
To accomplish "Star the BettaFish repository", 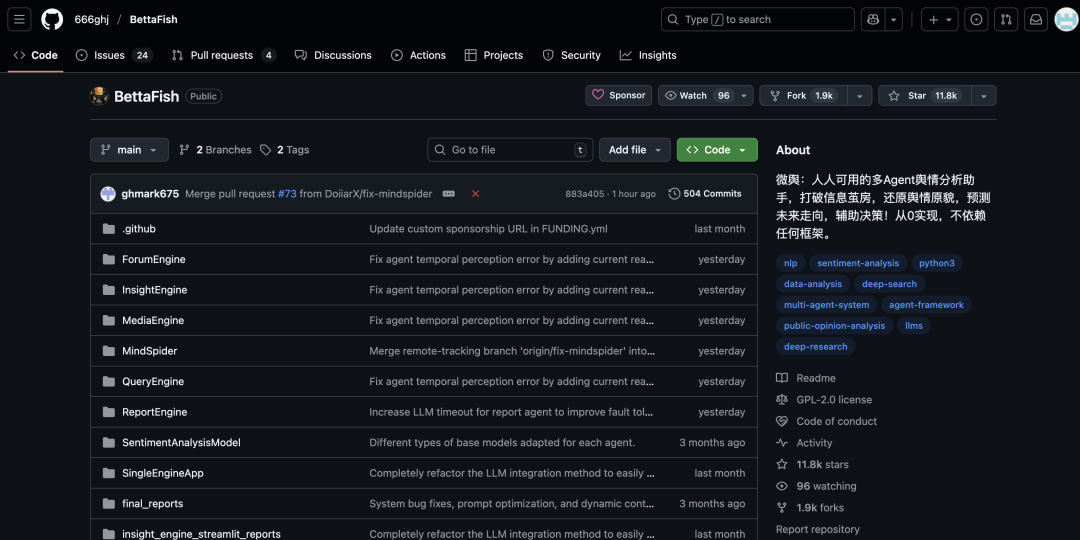I will click(925, 96).
